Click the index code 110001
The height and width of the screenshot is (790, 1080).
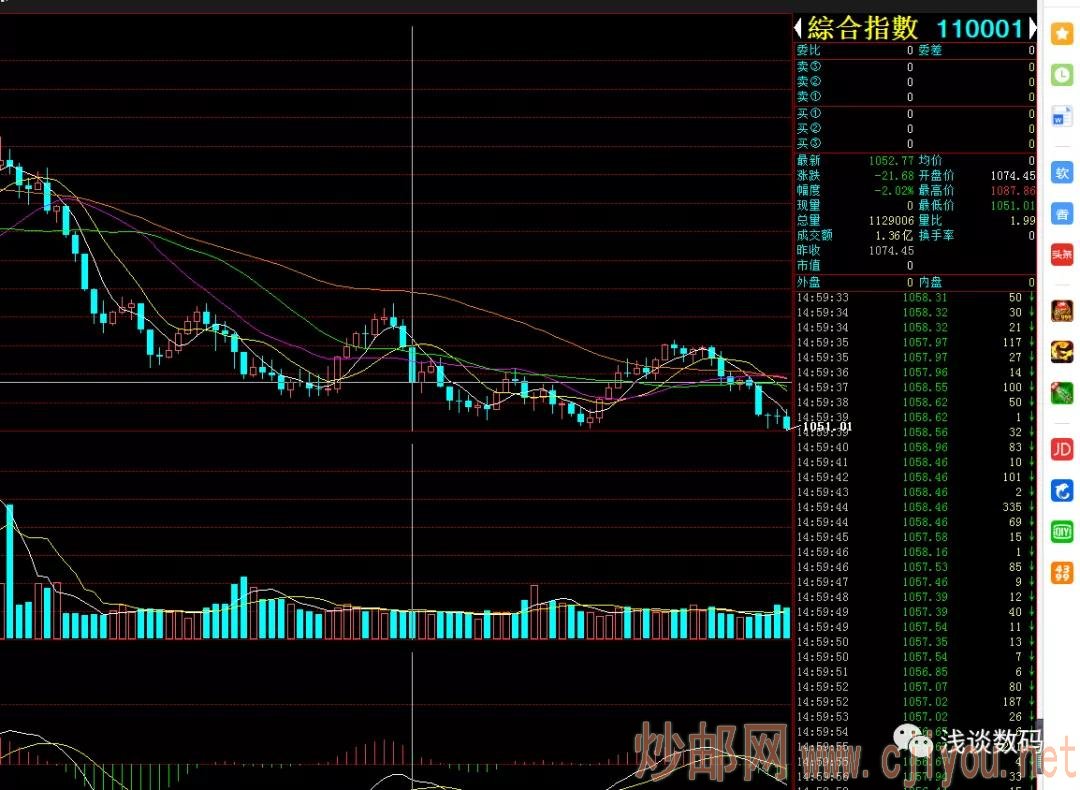[x=979, y=29]
